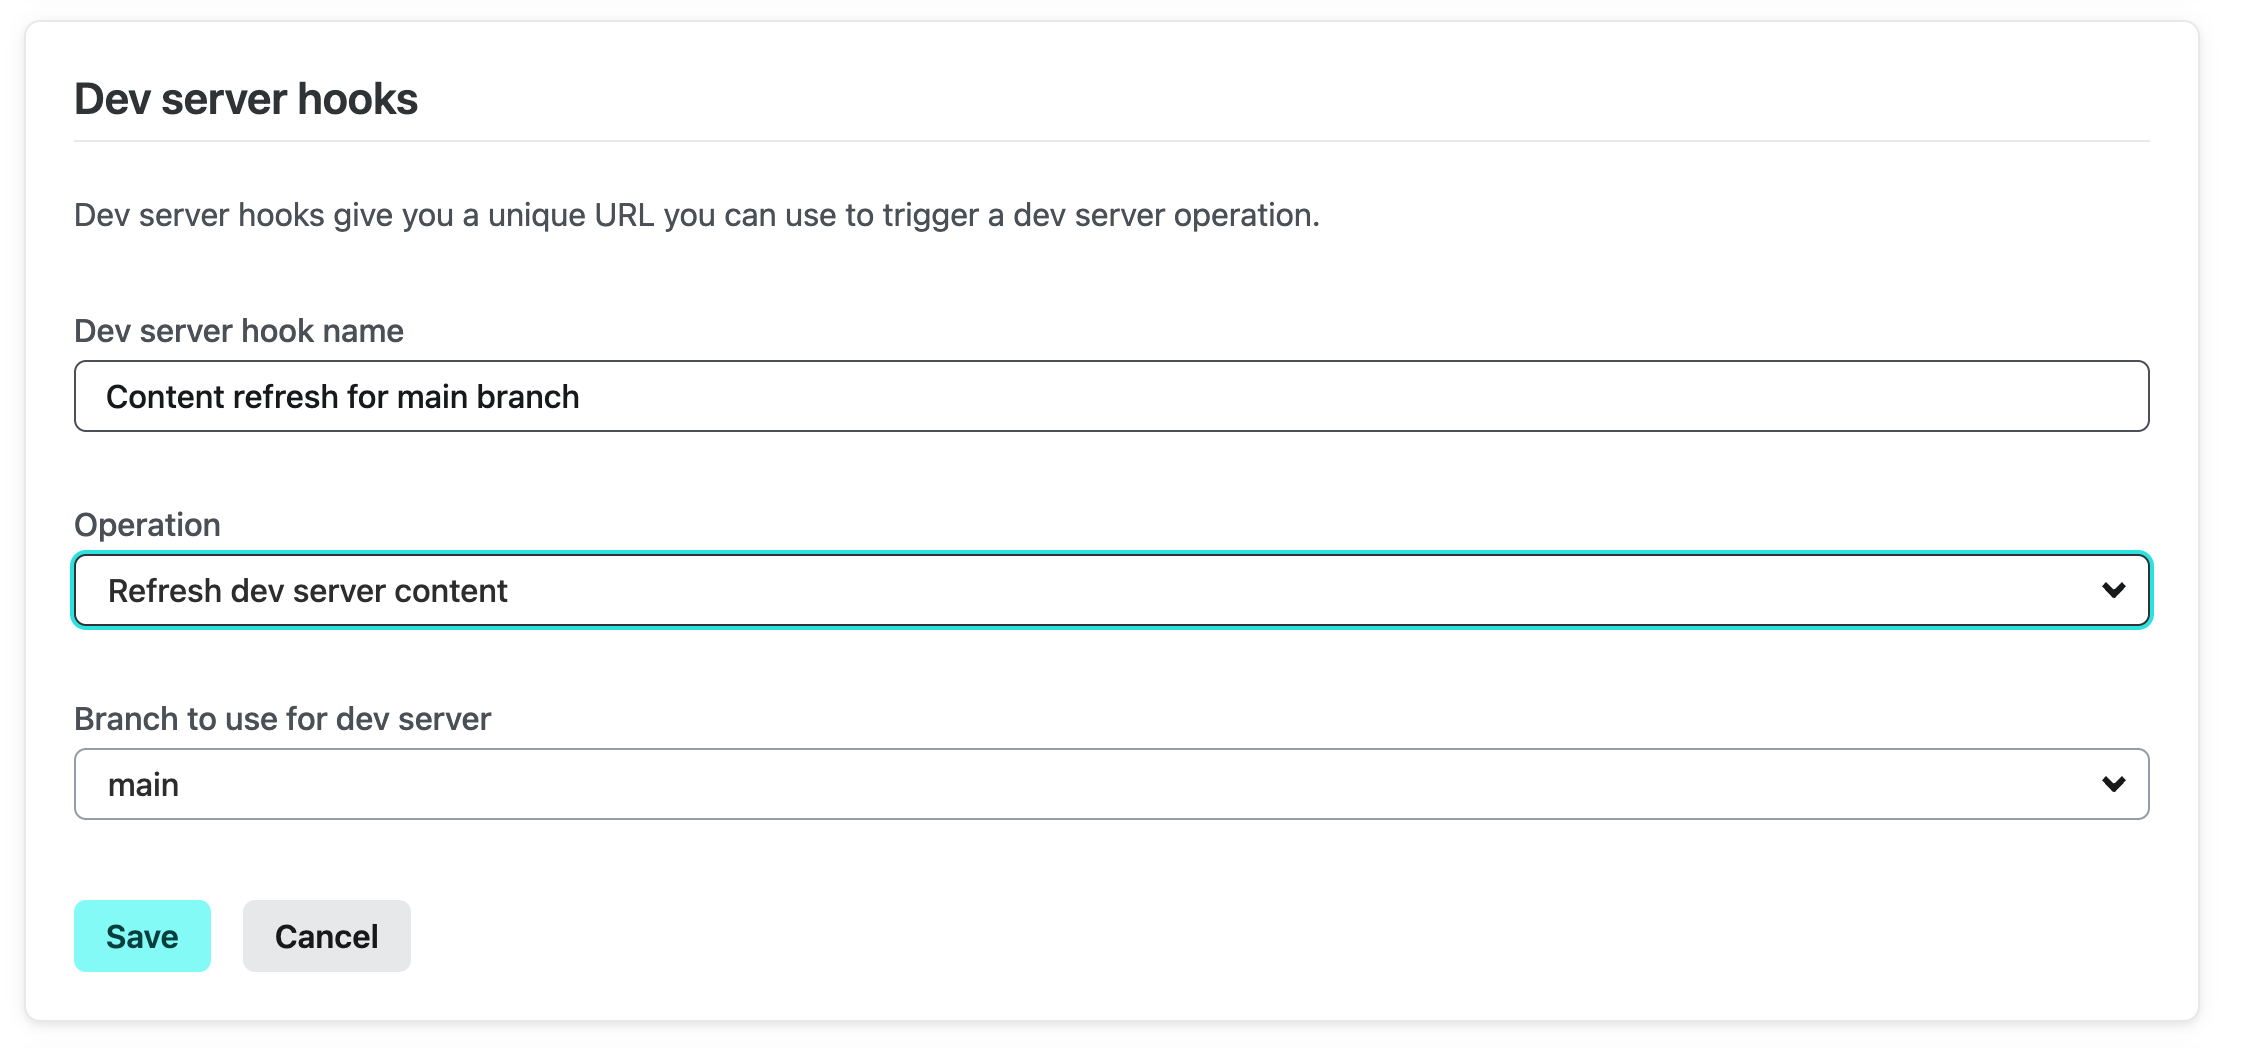
Task: Focus the Dev server hook name field
Action: pyautogui.click(x=1111, y=396)
